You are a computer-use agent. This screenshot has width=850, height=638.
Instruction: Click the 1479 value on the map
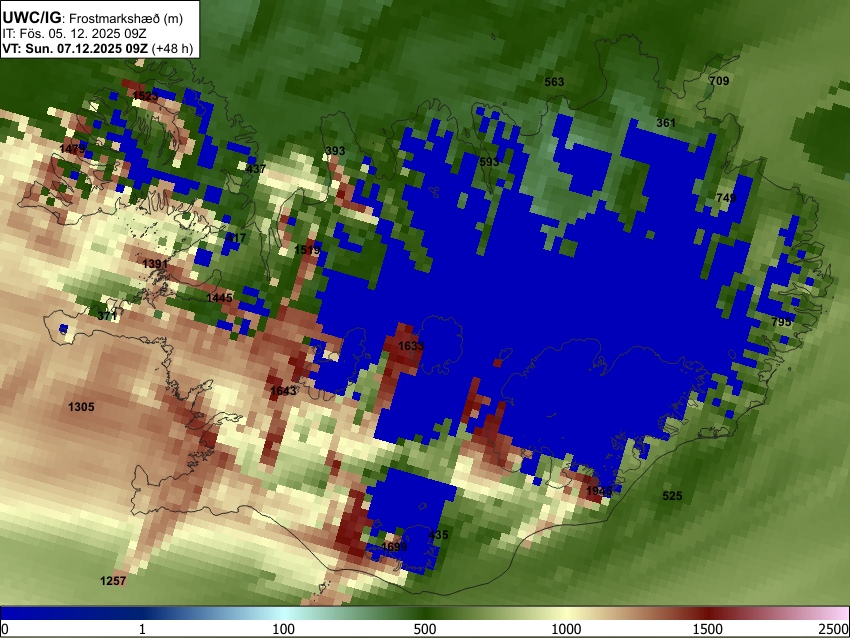click(x=73, y=149)
